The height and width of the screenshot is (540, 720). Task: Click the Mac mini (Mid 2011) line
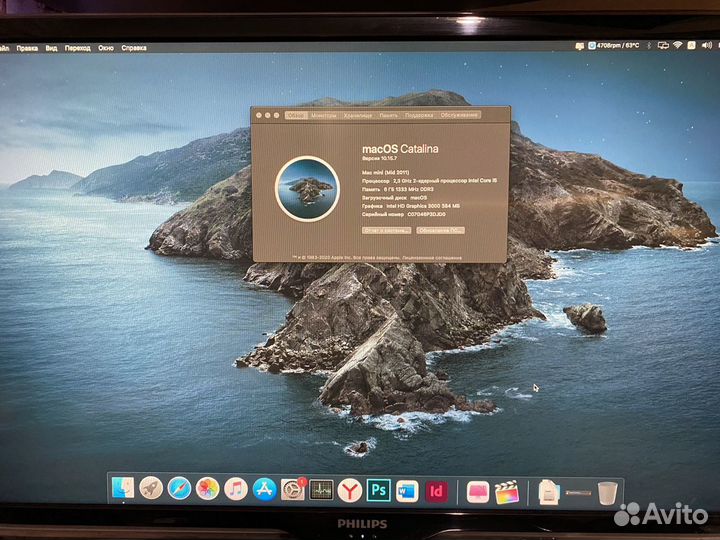point(385,173)
